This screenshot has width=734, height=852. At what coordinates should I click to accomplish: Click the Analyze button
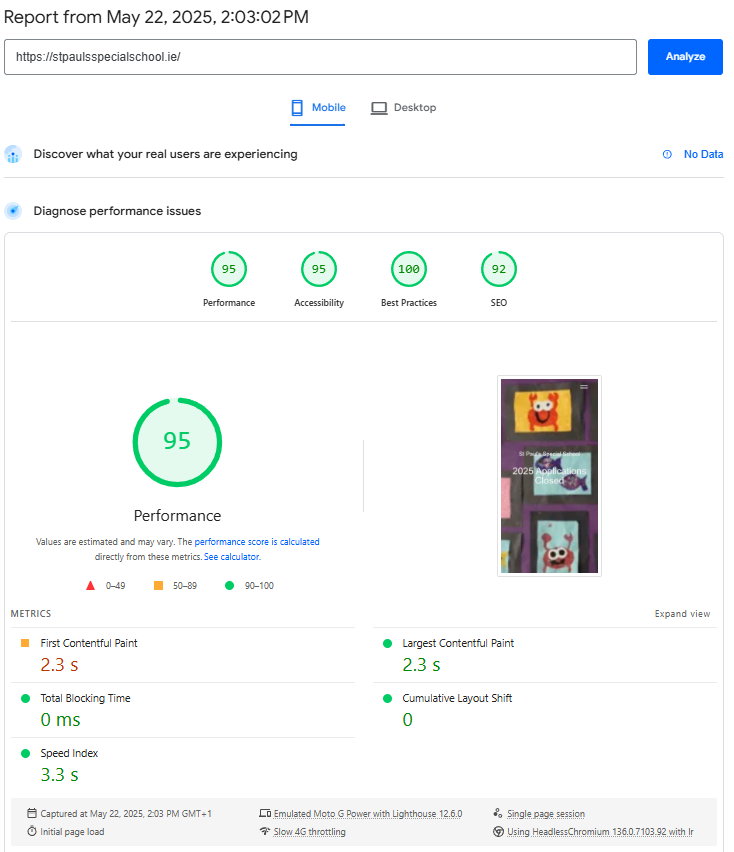coord(685,57)
